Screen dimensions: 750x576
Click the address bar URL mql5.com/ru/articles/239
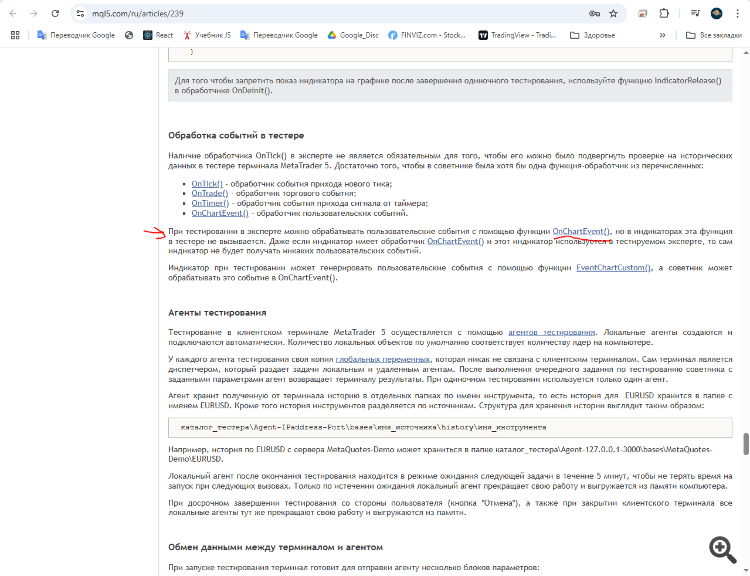pos(138,13)
